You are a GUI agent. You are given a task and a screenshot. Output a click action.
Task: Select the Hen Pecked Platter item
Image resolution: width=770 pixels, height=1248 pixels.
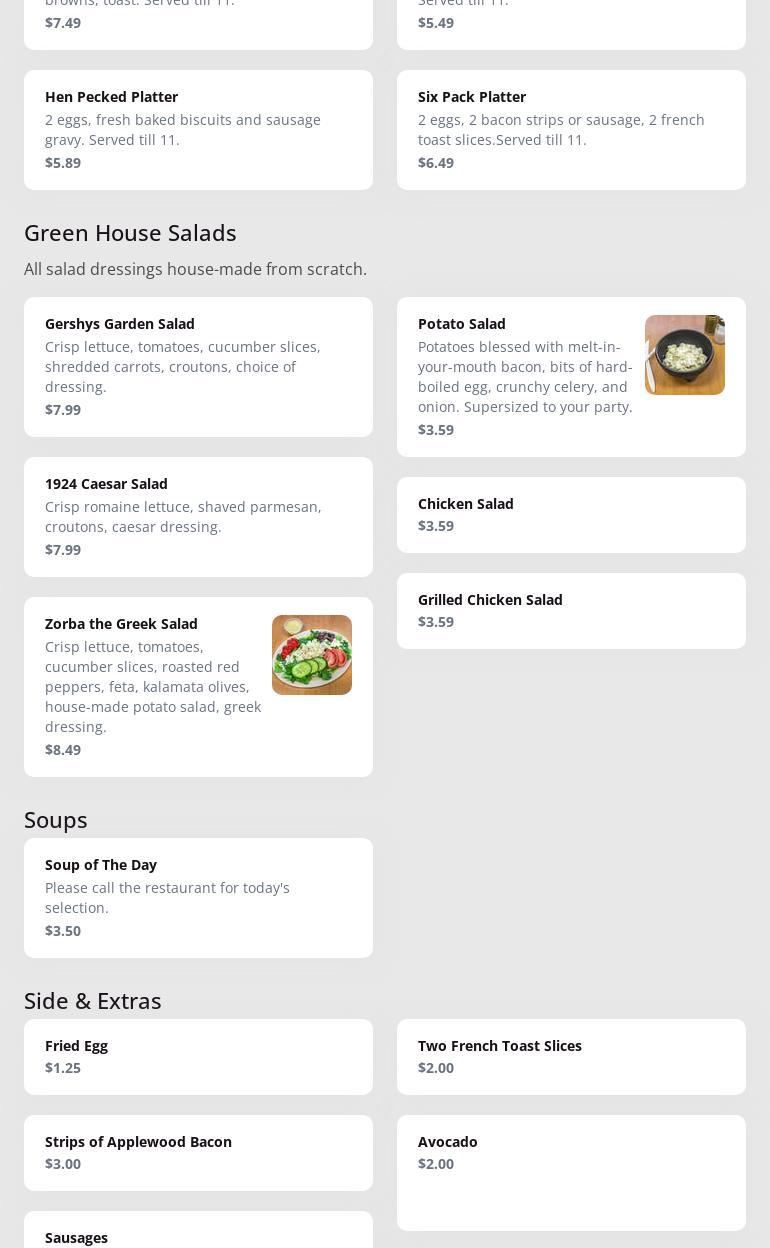pyautogui.click(x=198, y=129)
